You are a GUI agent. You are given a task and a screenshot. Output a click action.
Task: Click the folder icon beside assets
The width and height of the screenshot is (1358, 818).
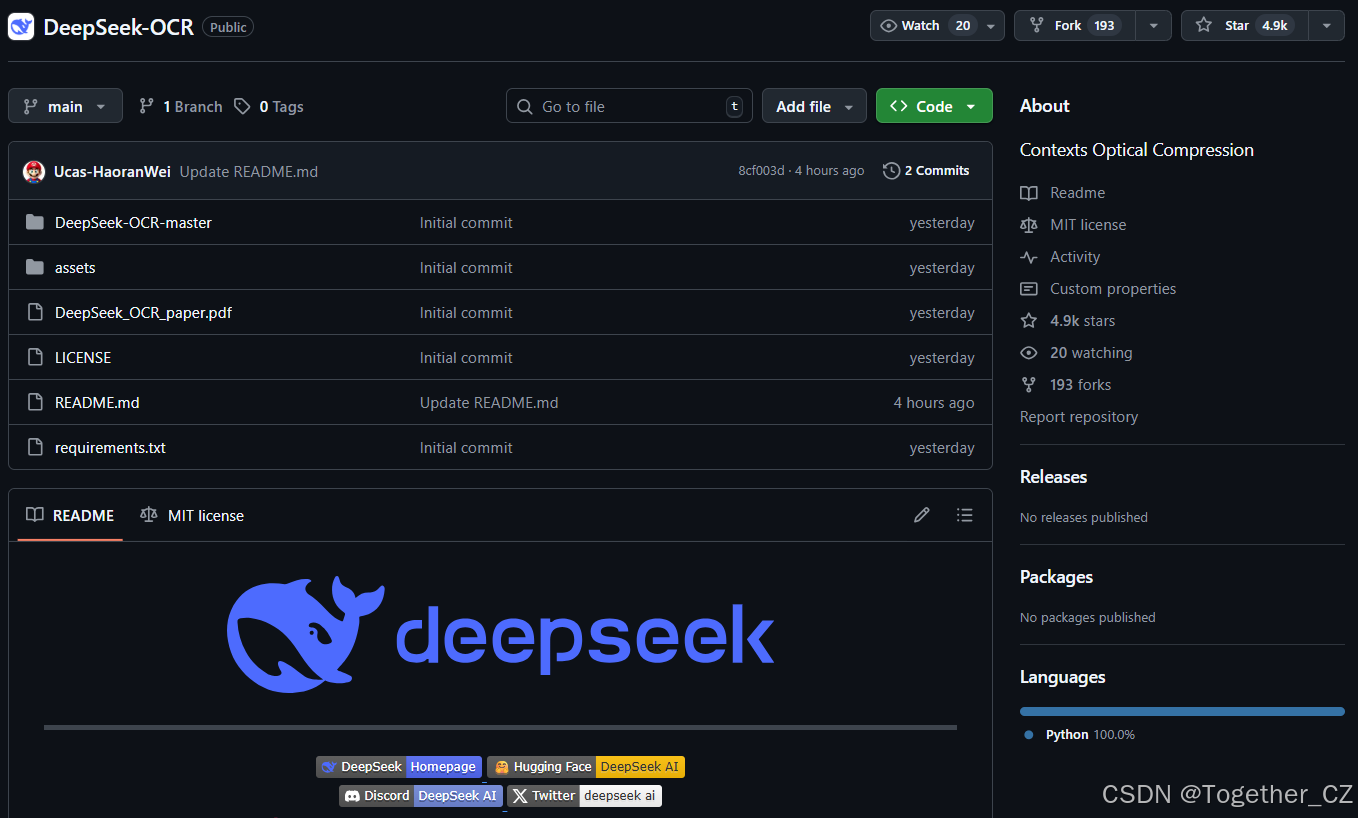coord(35,267)
